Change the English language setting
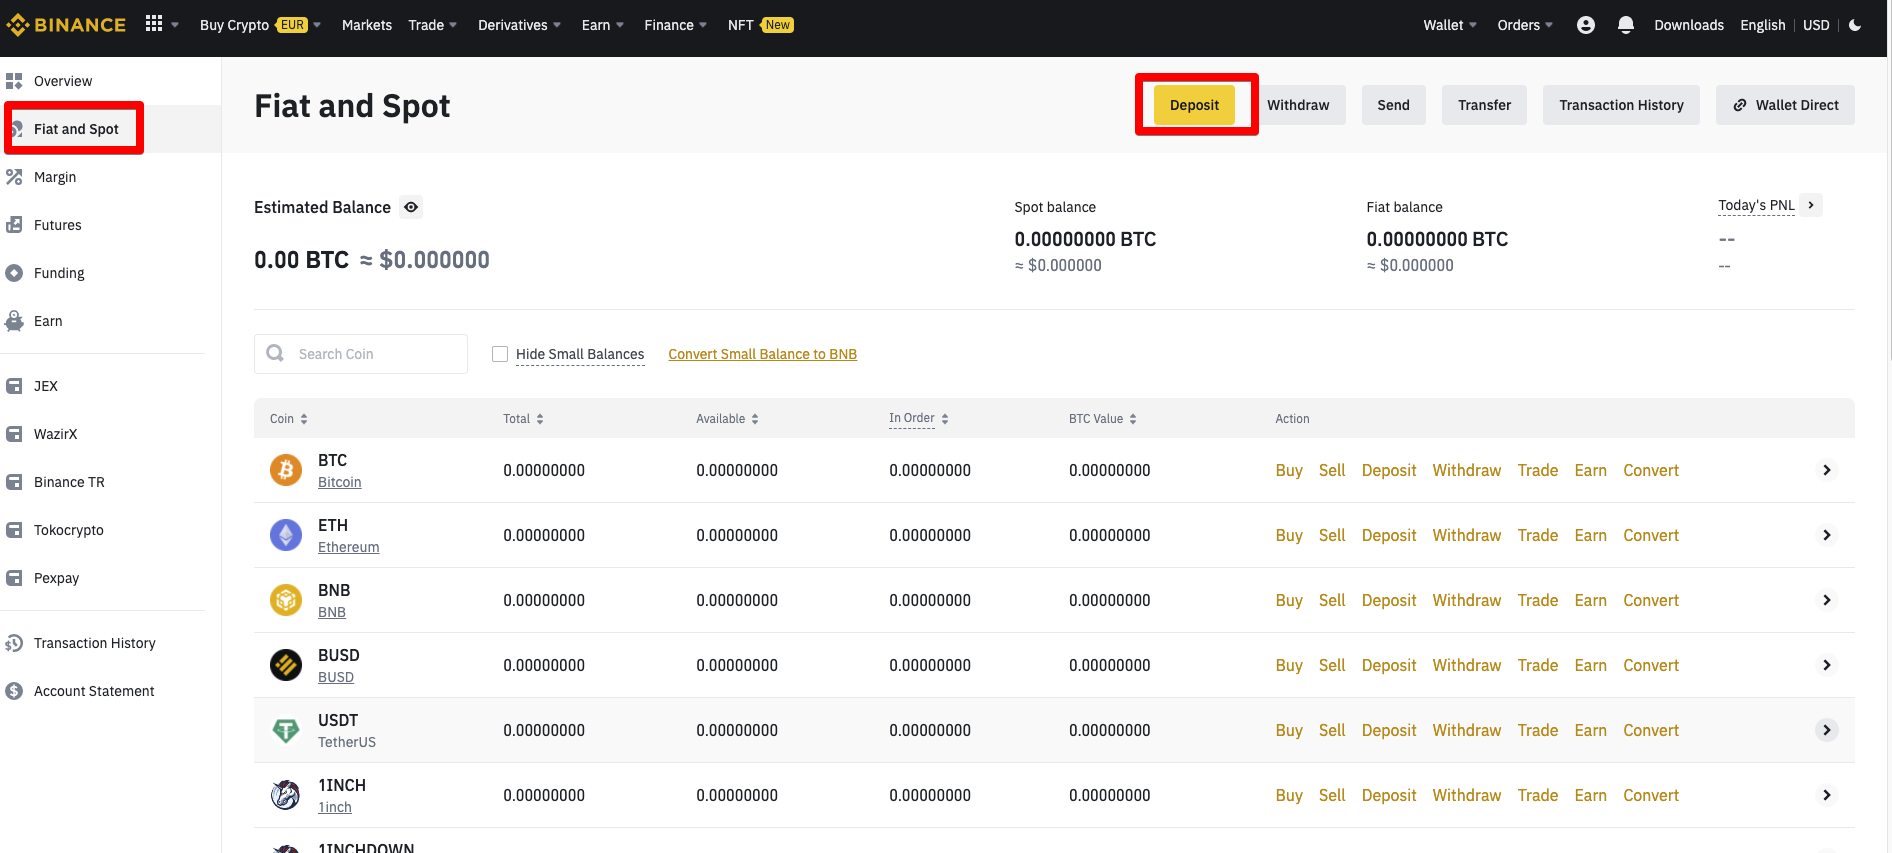 1762,25
